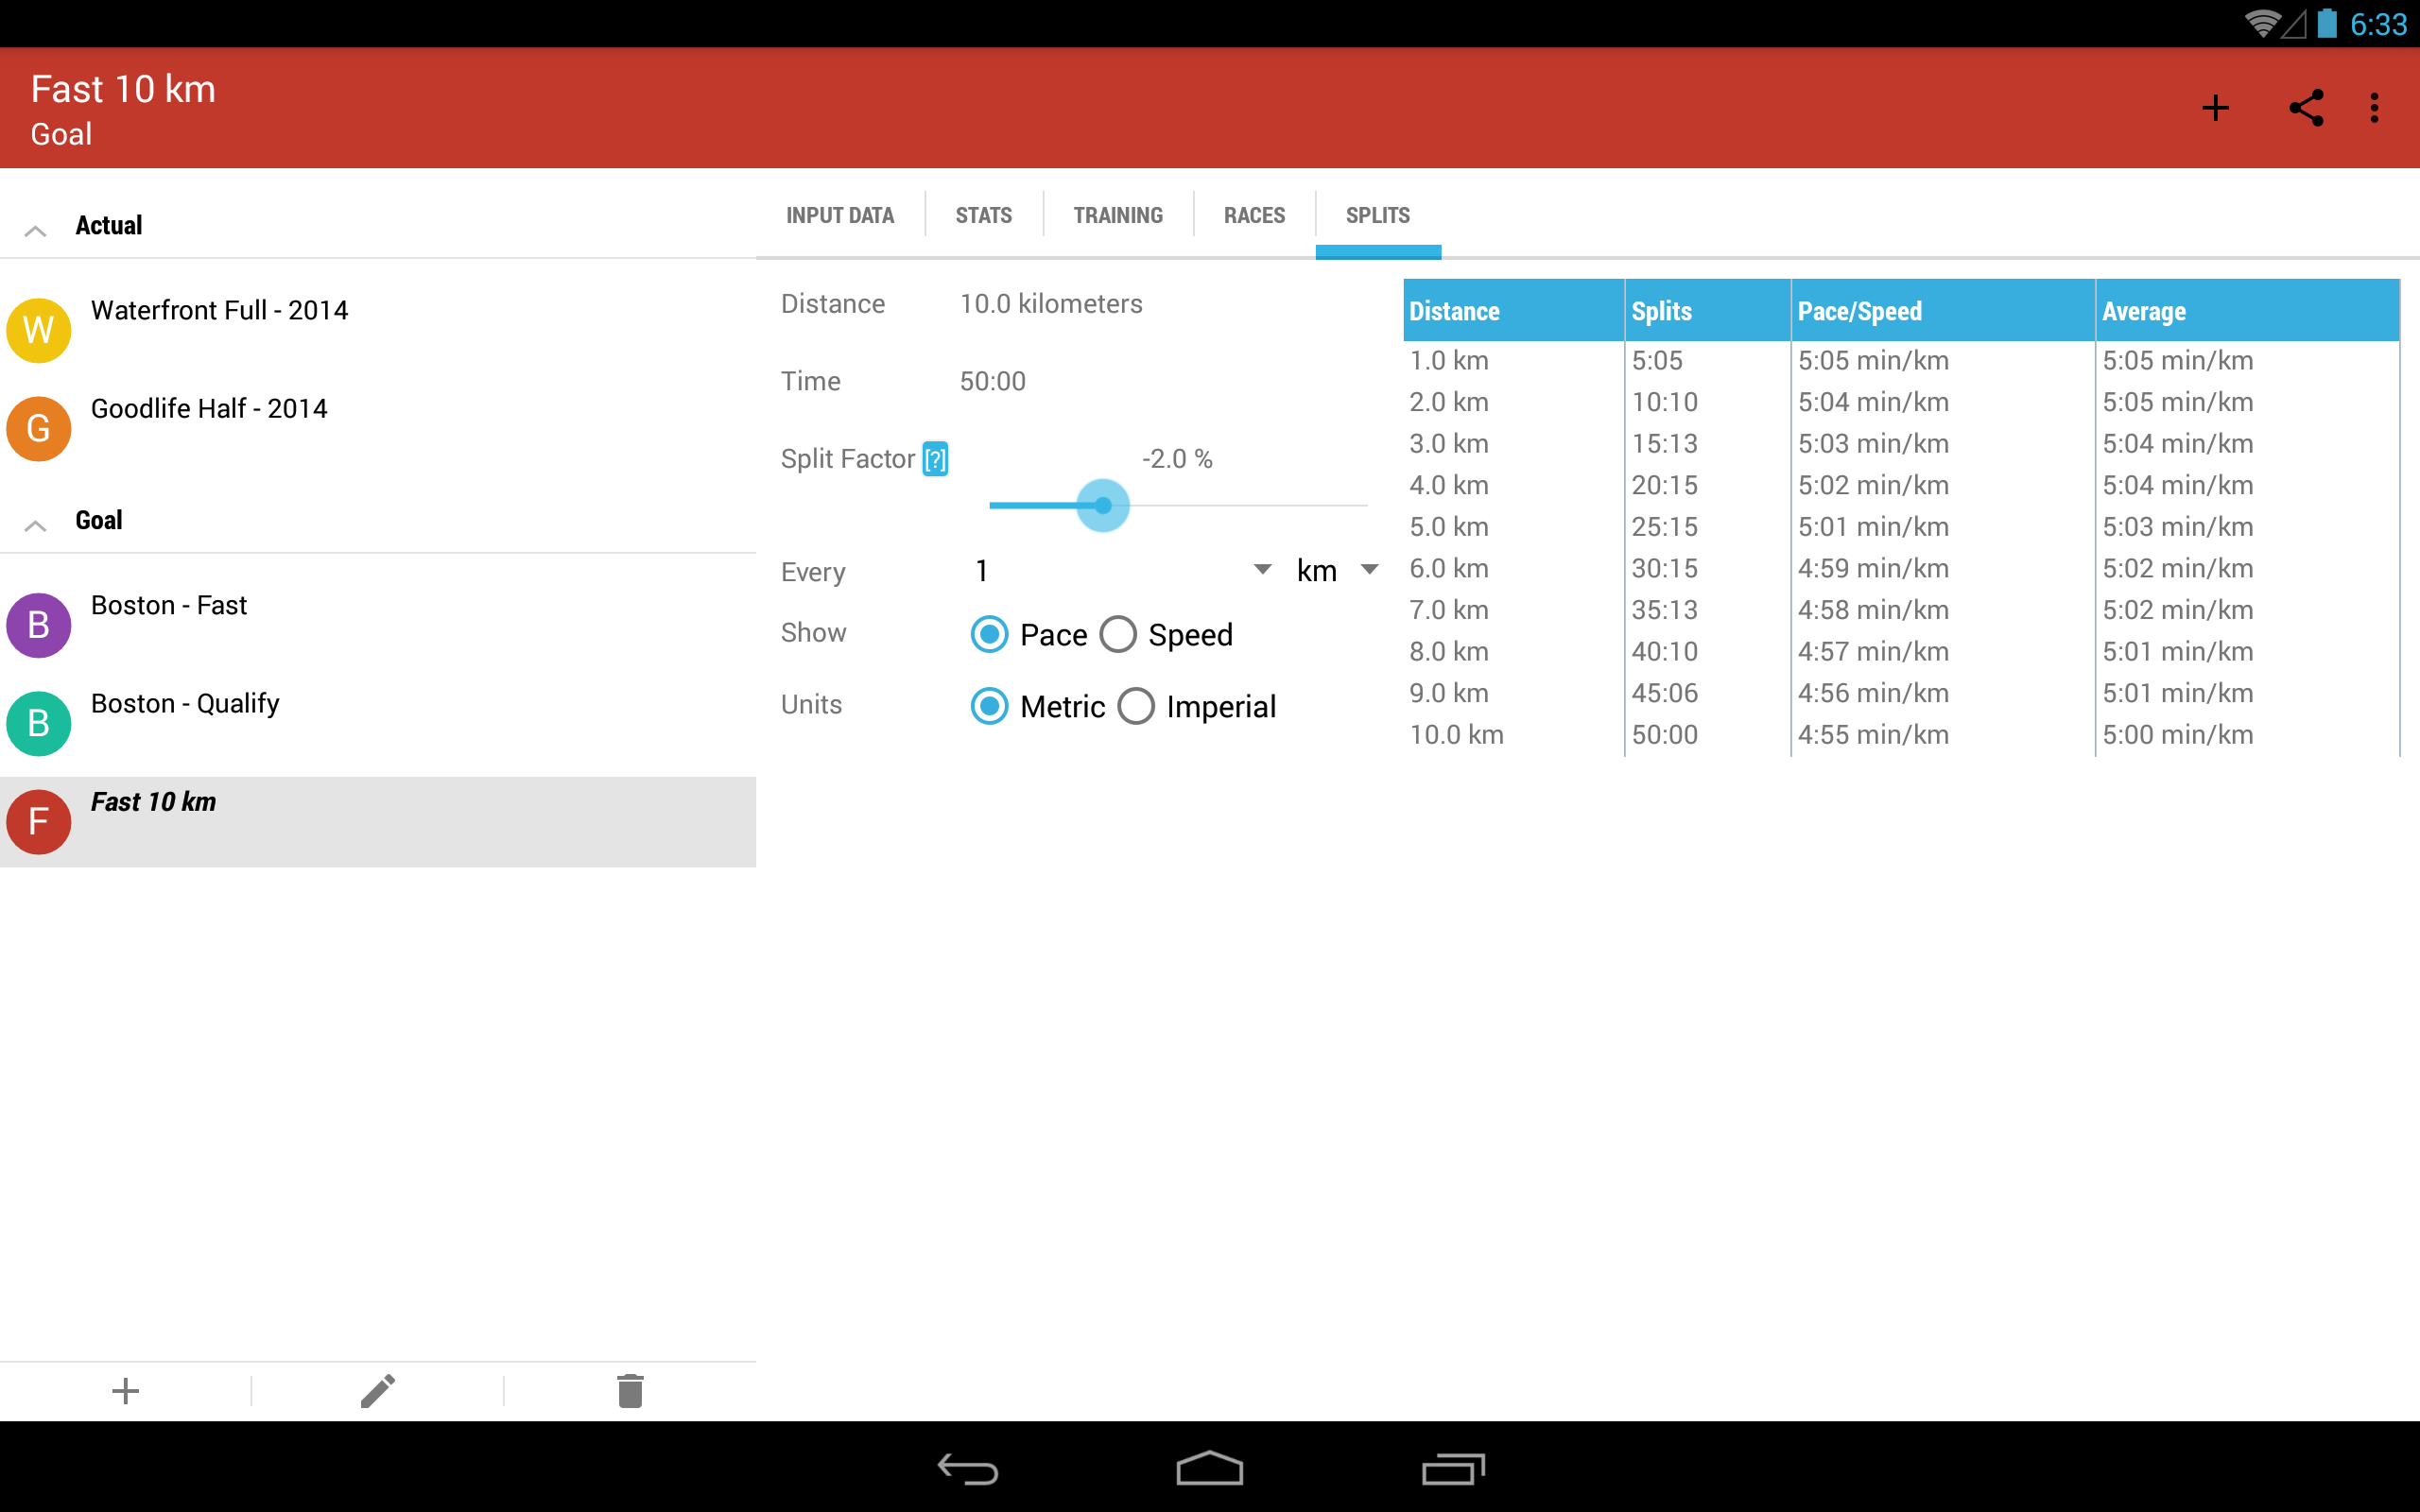This screenshot has width=2420, height=1512.
Task: Tap the 15:13 split cell
Action: 1665,443
